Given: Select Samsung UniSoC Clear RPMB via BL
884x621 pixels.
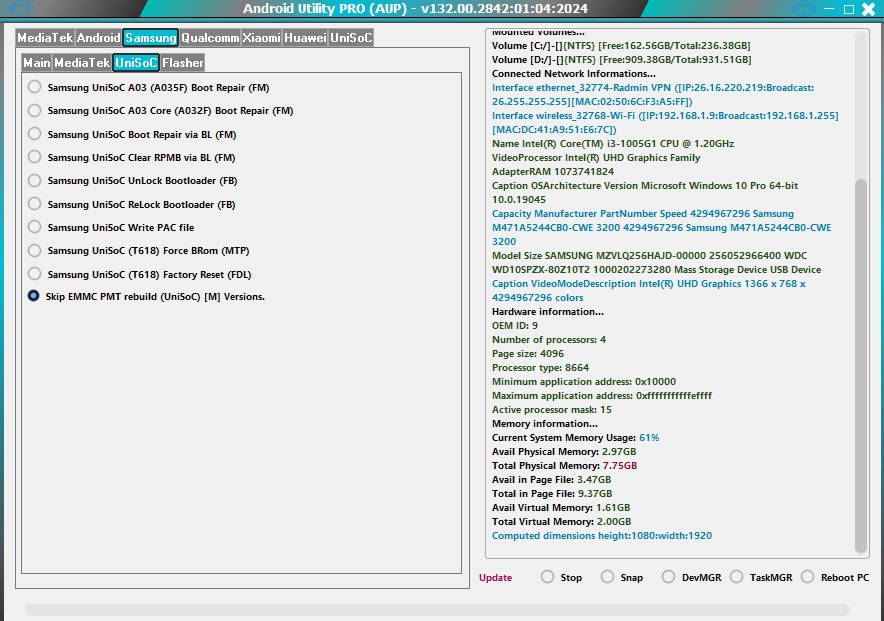Looking at the screenshot, I should pos(33,157).
